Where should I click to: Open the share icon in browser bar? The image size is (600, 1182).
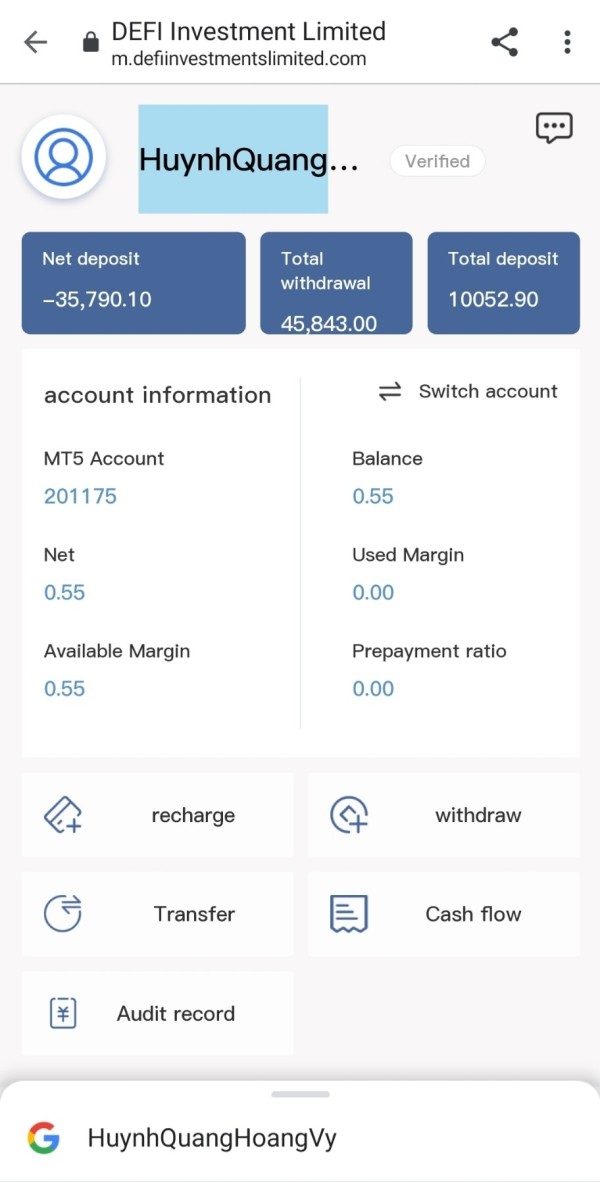pos(504,41)
